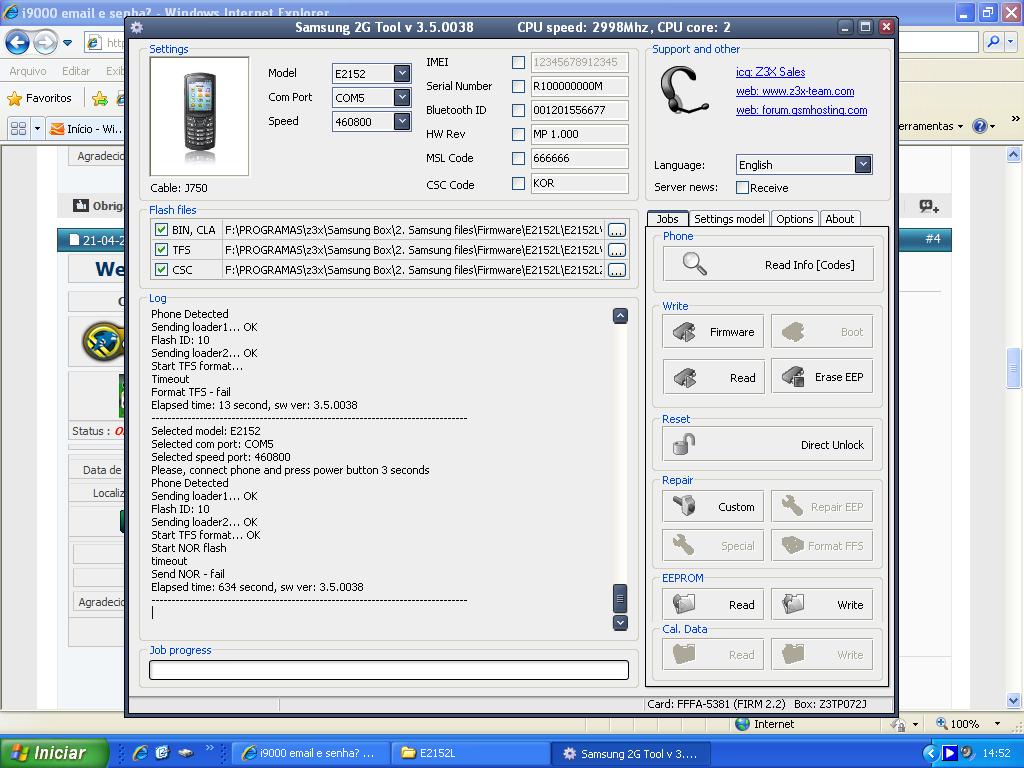Click the HW Rev field showing MP 1.000
Image resolution: width=1024 pixels, height=768 pixels.
579,135
